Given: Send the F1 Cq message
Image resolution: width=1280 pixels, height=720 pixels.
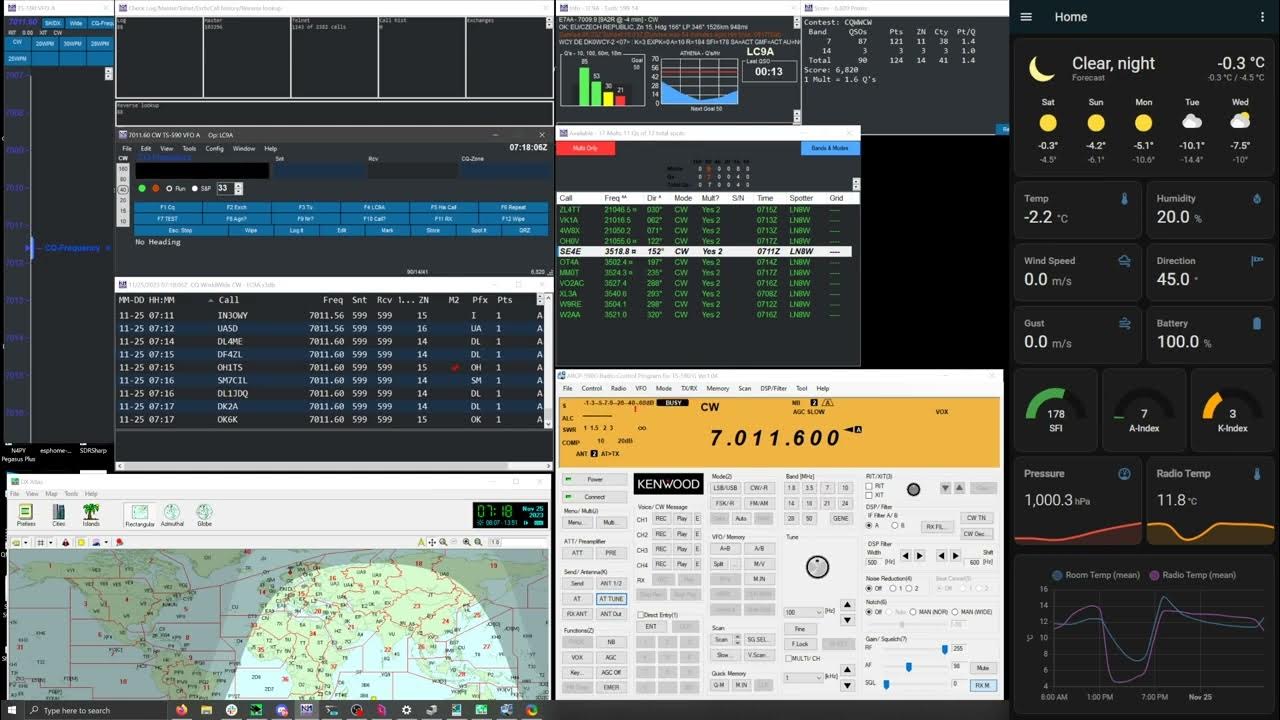Looking at the screenshot, I should tap(167, 207).
